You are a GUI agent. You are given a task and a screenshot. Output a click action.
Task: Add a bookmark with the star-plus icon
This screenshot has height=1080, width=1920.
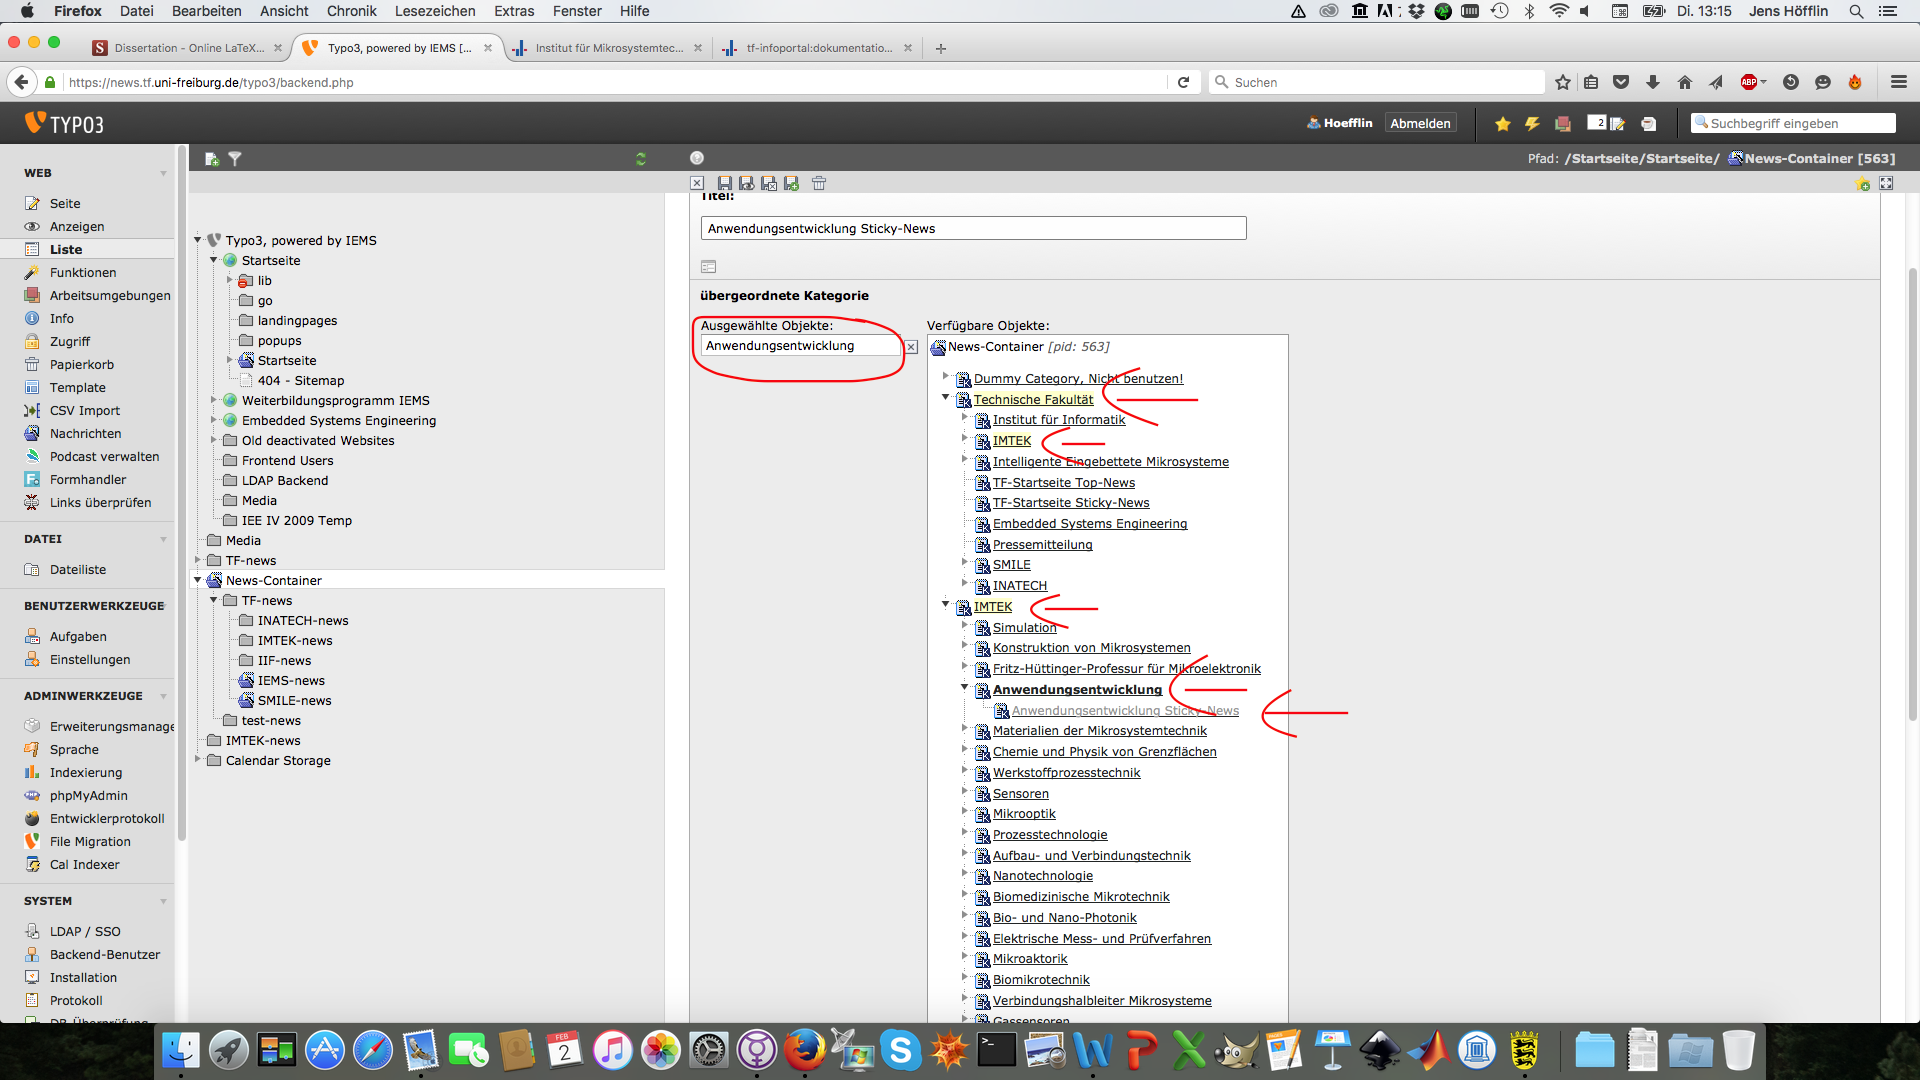click(1863, 184)
